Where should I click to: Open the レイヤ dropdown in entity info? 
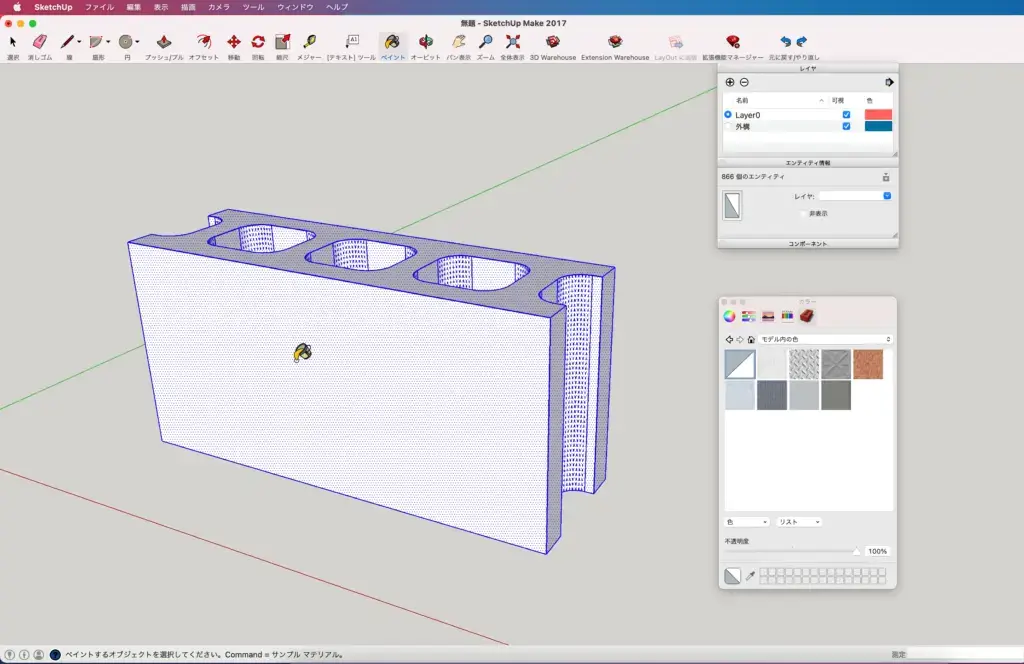[x=855, y=196]
